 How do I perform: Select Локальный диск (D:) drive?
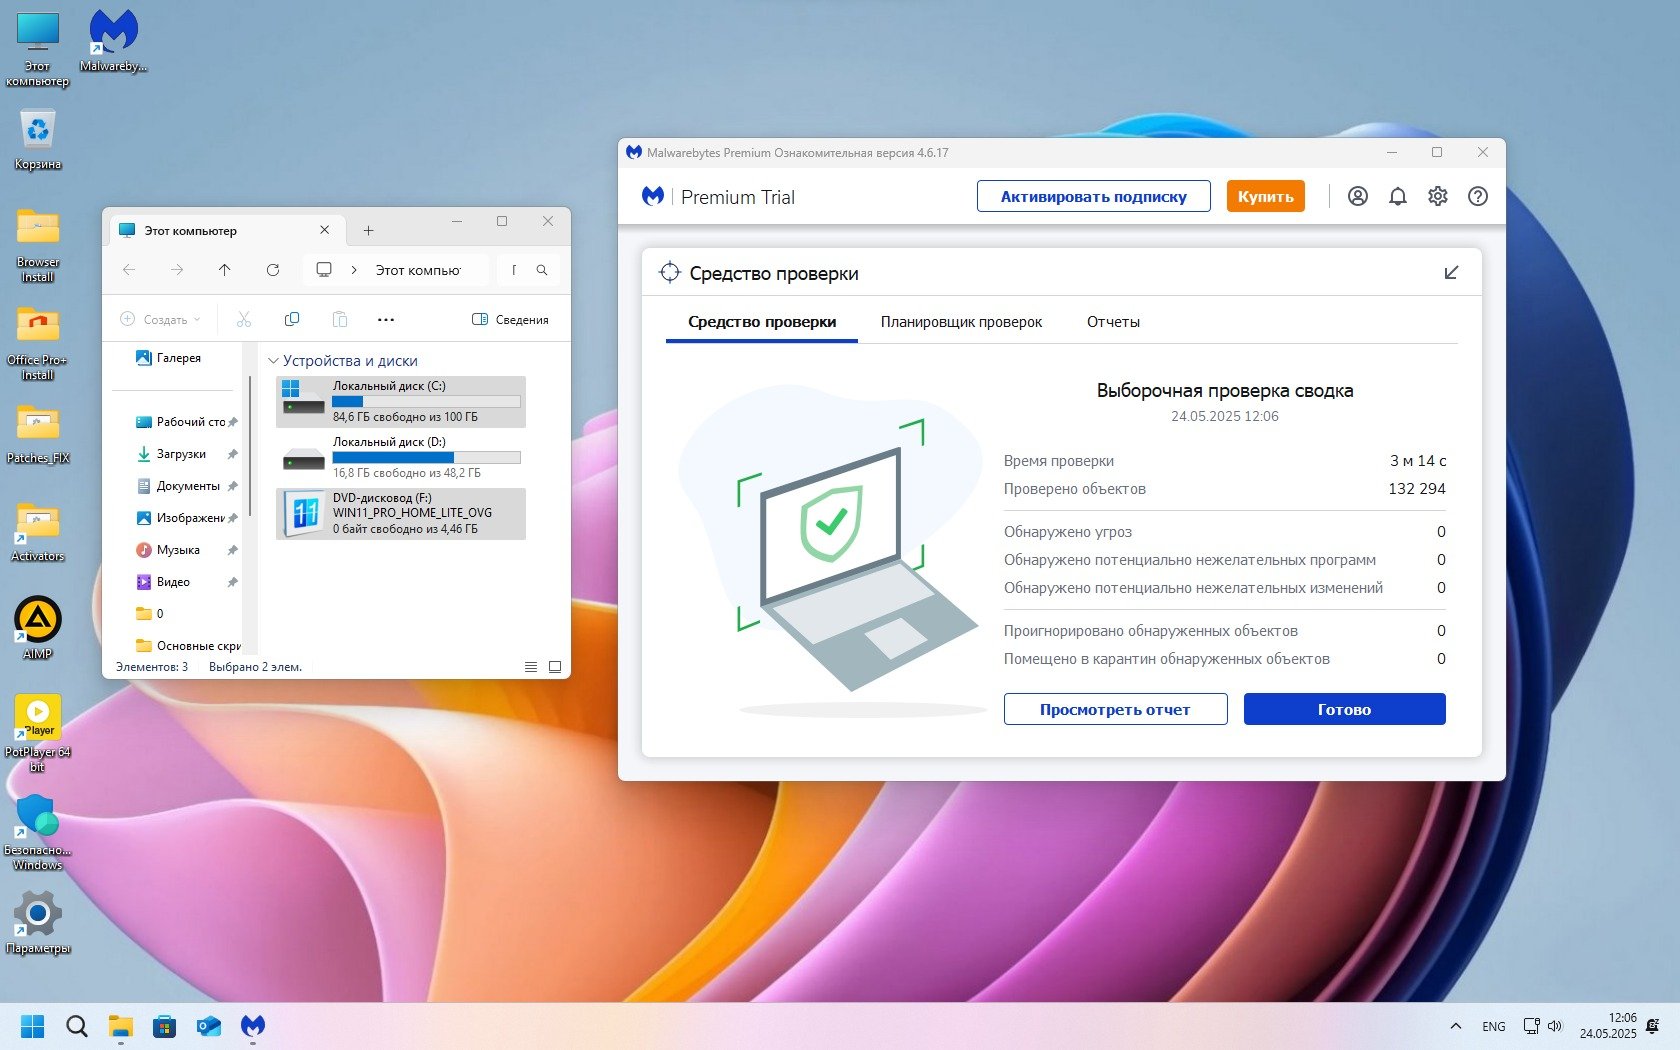coord(401,457)
